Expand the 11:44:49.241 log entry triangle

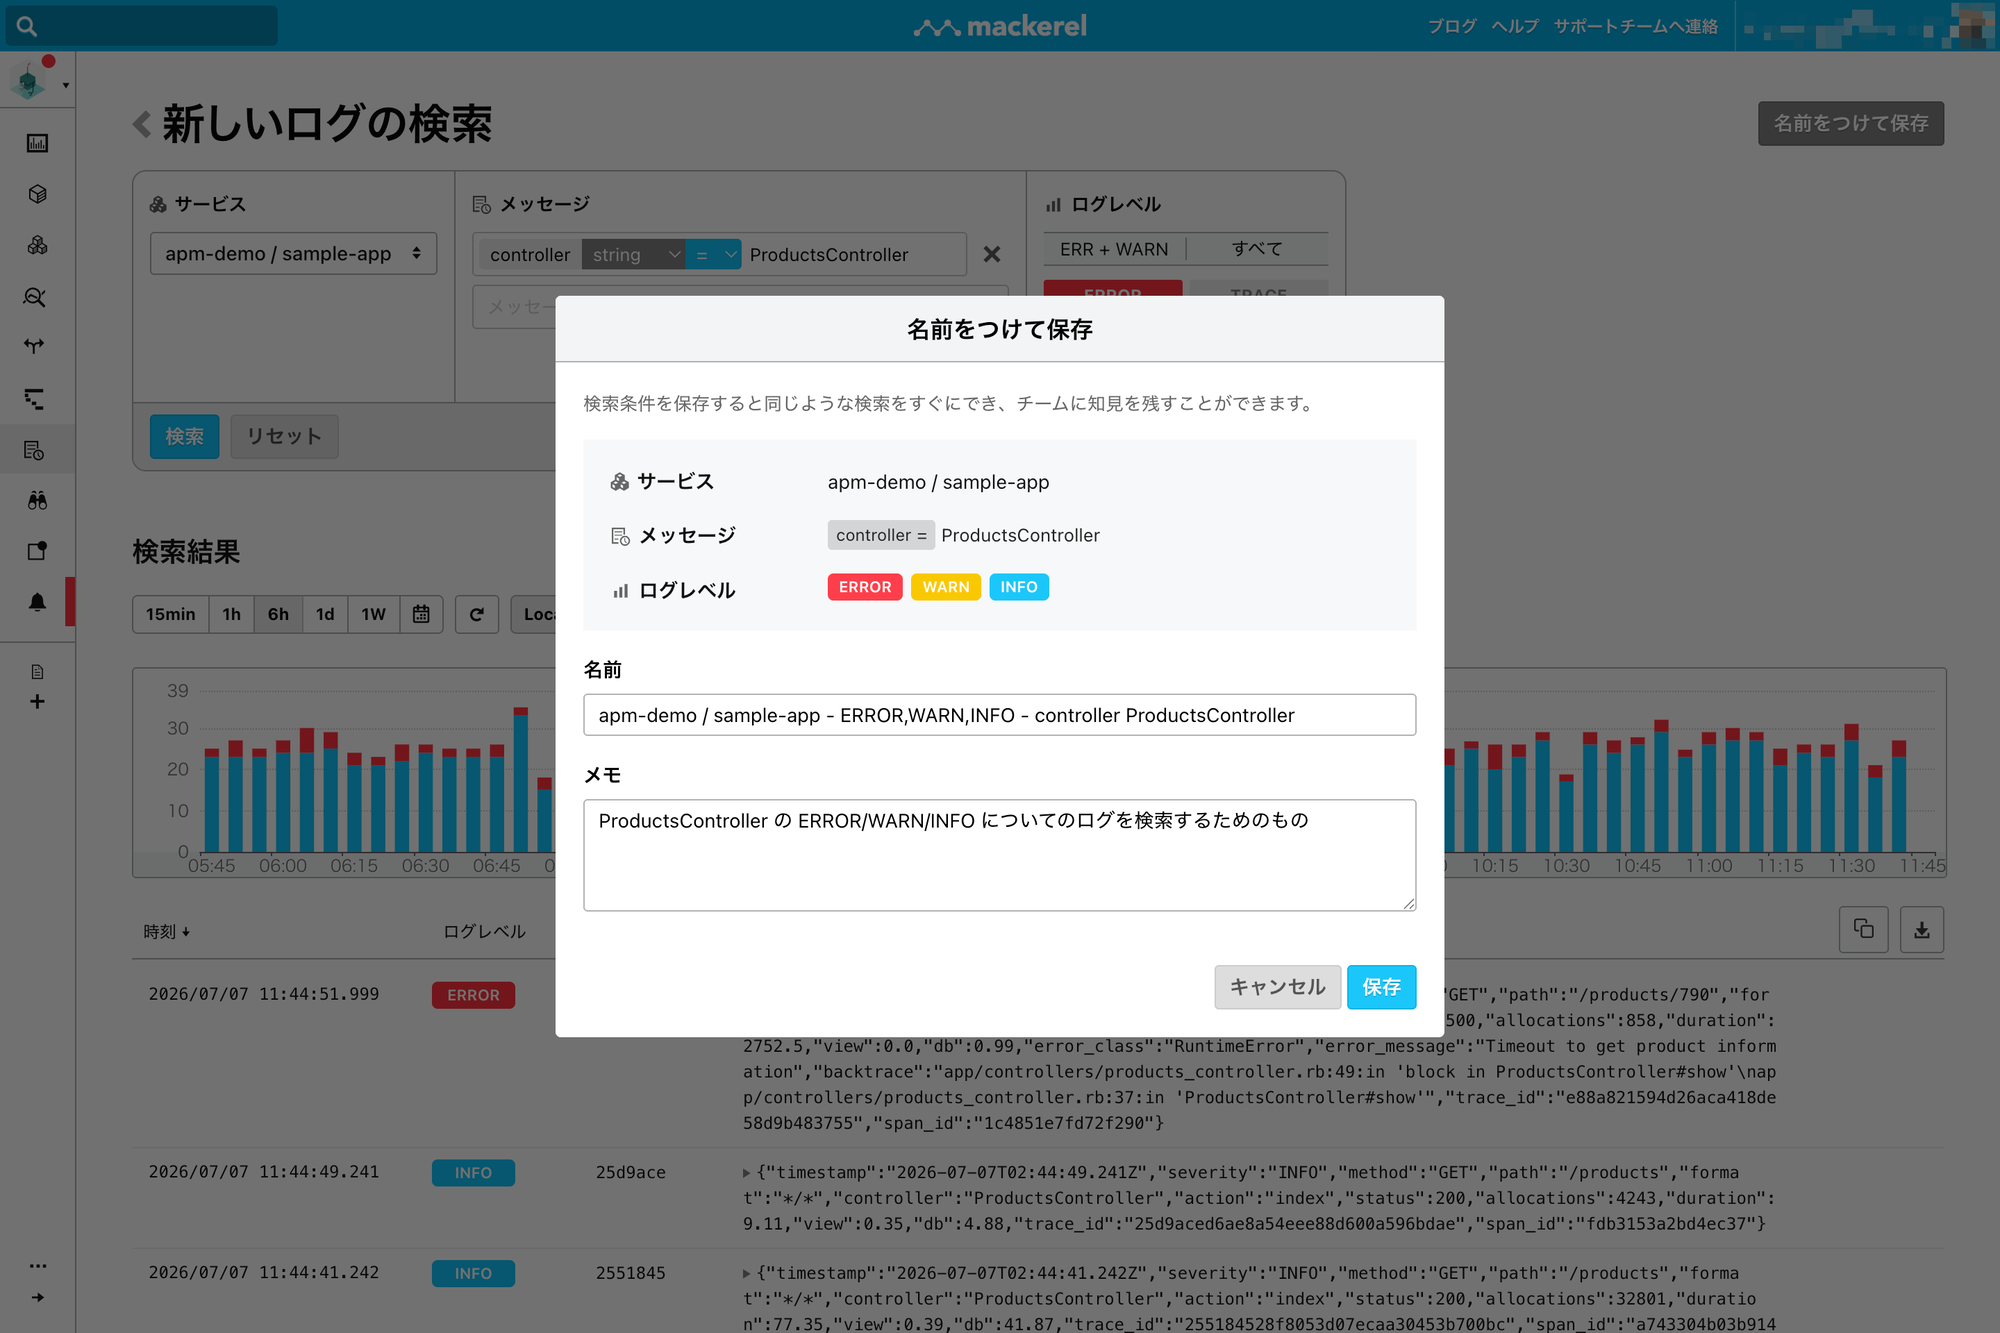(746, 1173)
